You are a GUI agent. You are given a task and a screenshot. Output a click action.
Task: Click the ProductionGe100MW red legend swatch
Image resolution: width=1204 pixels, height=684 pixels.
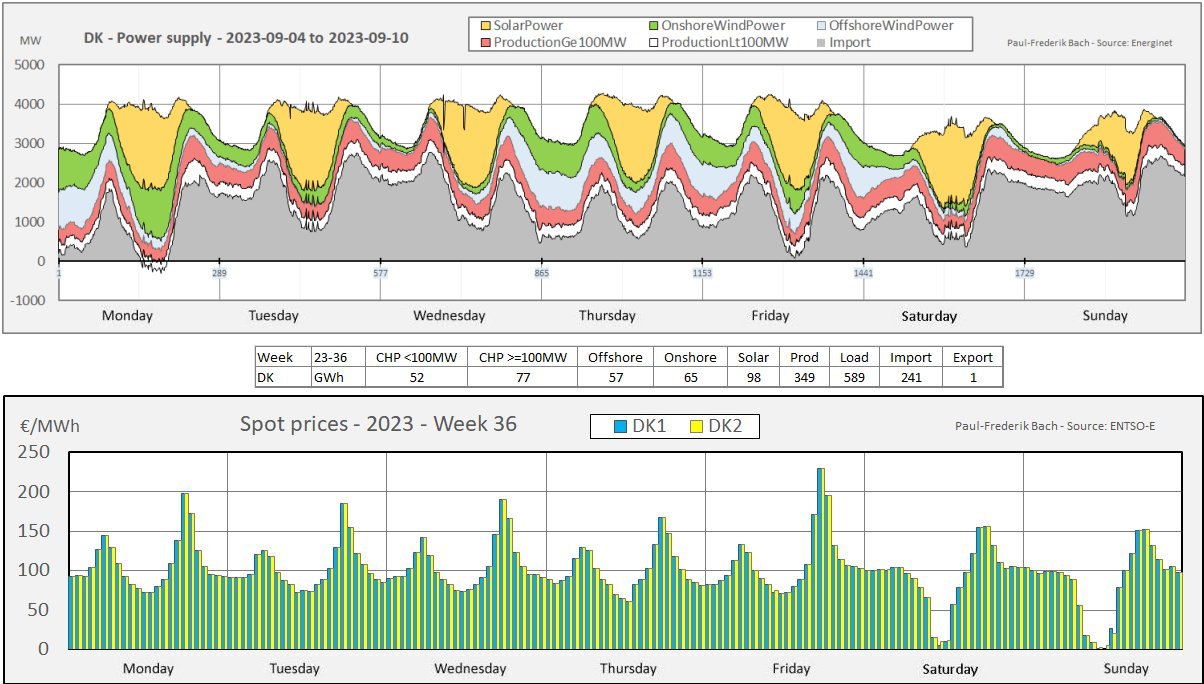(486, 42)
